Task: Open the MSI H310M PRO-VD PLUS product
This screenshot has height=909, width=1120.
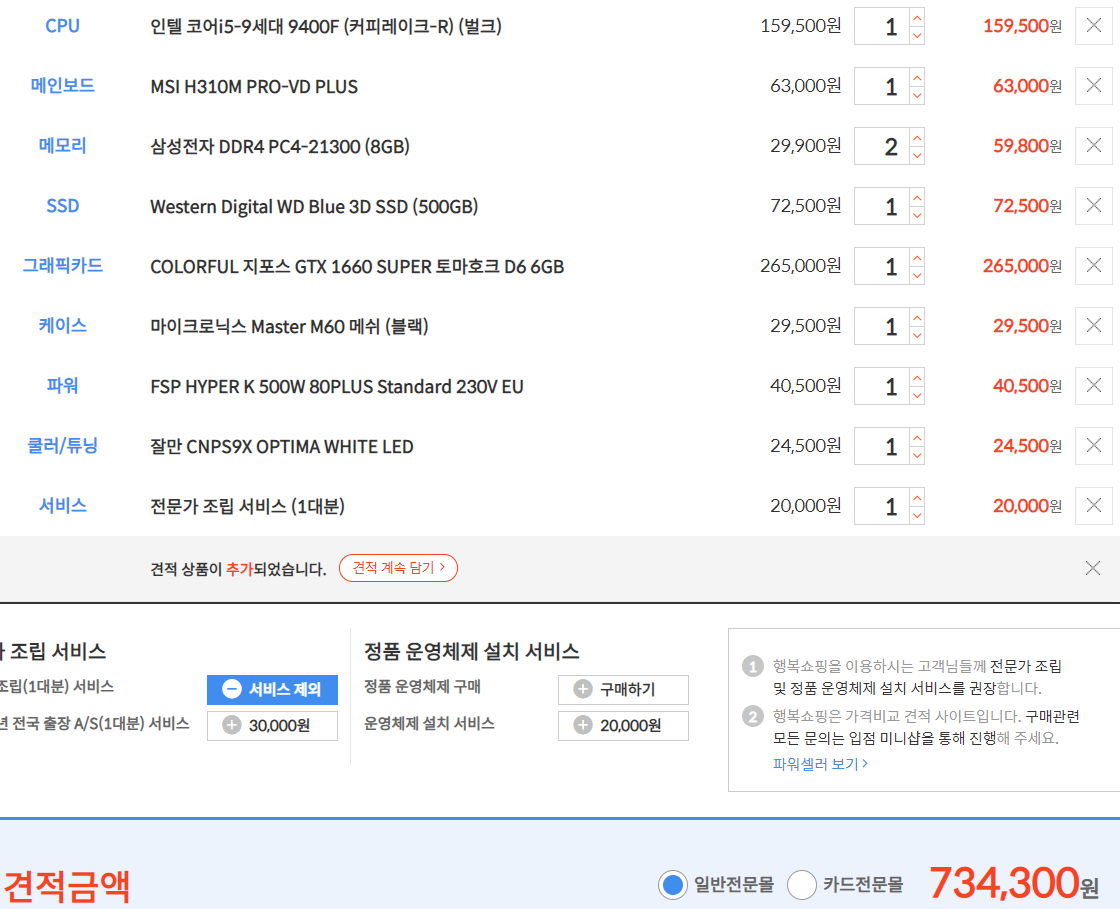Action: coord(254,86)
